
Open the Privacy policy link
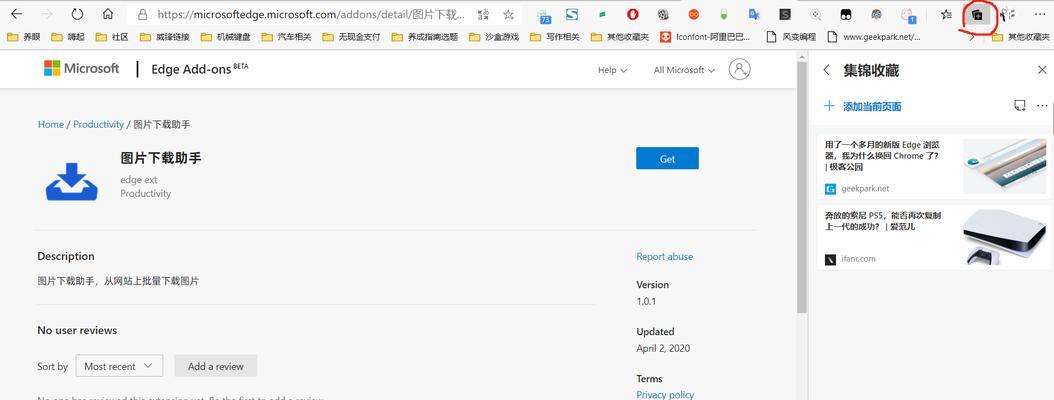click(665, 395)
